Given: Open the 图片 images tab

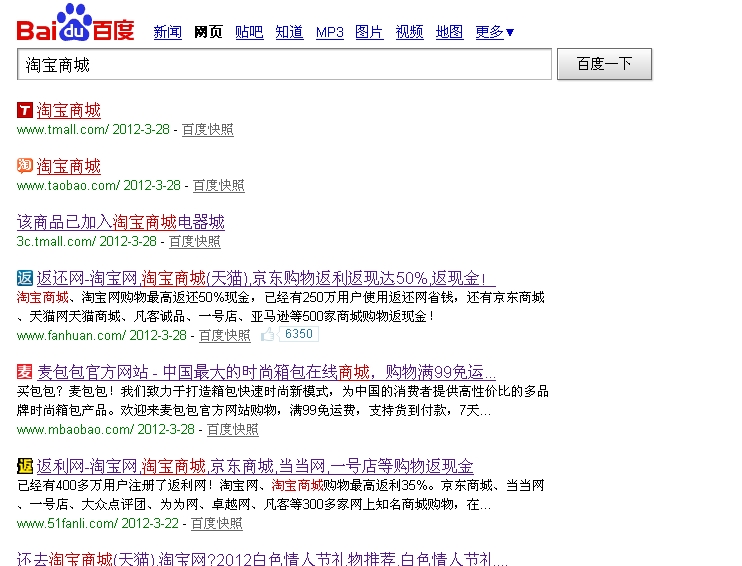Looking at the screenshot, I should [x=369, y=32].
